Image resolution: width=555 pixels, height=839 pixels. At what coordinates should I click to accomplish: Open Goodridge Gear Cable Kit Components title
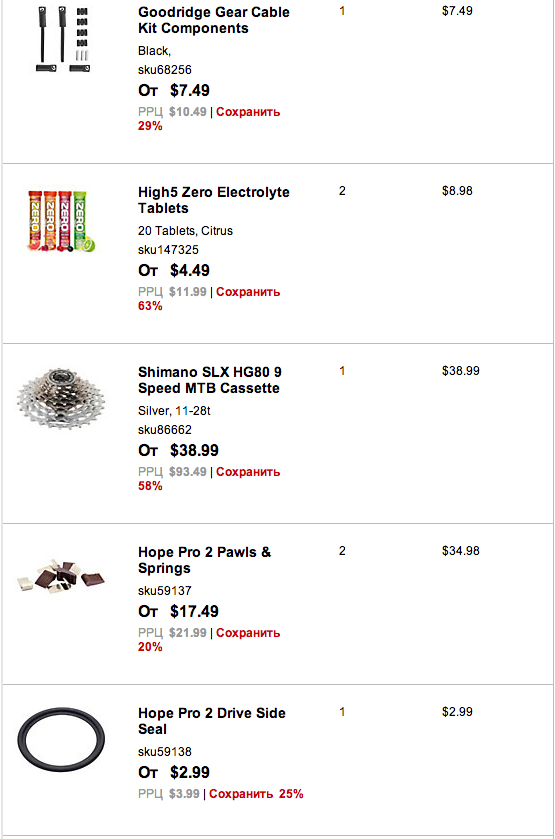pos(214,20)
